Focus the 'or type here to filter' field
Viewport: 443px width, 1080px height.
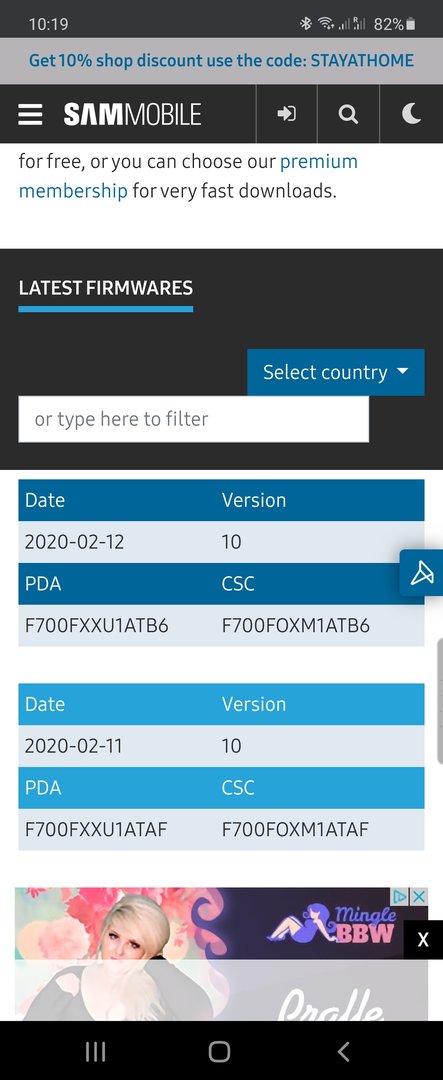(194, 419)
